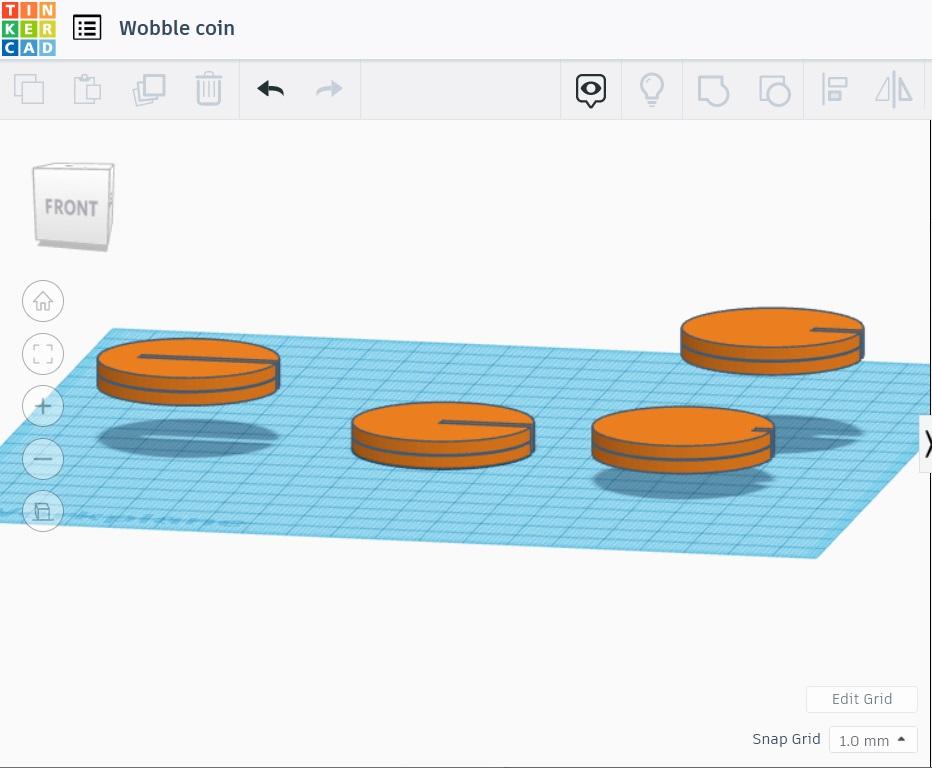This screenshot has height=769, width=932.
Task: Click the Group shapes icon
Action: 713,90
